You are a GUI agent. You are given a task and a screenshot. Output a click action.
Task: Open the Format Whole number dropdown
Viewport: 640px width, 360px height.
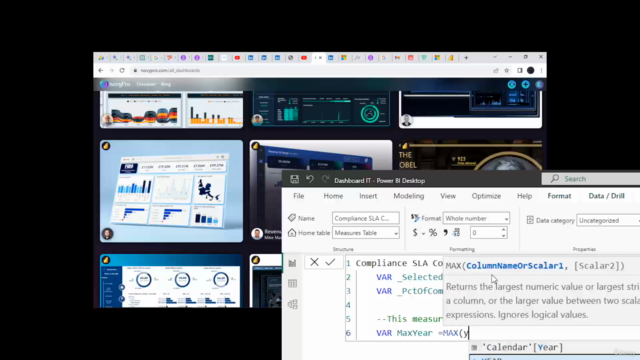[x=476, y=218]
